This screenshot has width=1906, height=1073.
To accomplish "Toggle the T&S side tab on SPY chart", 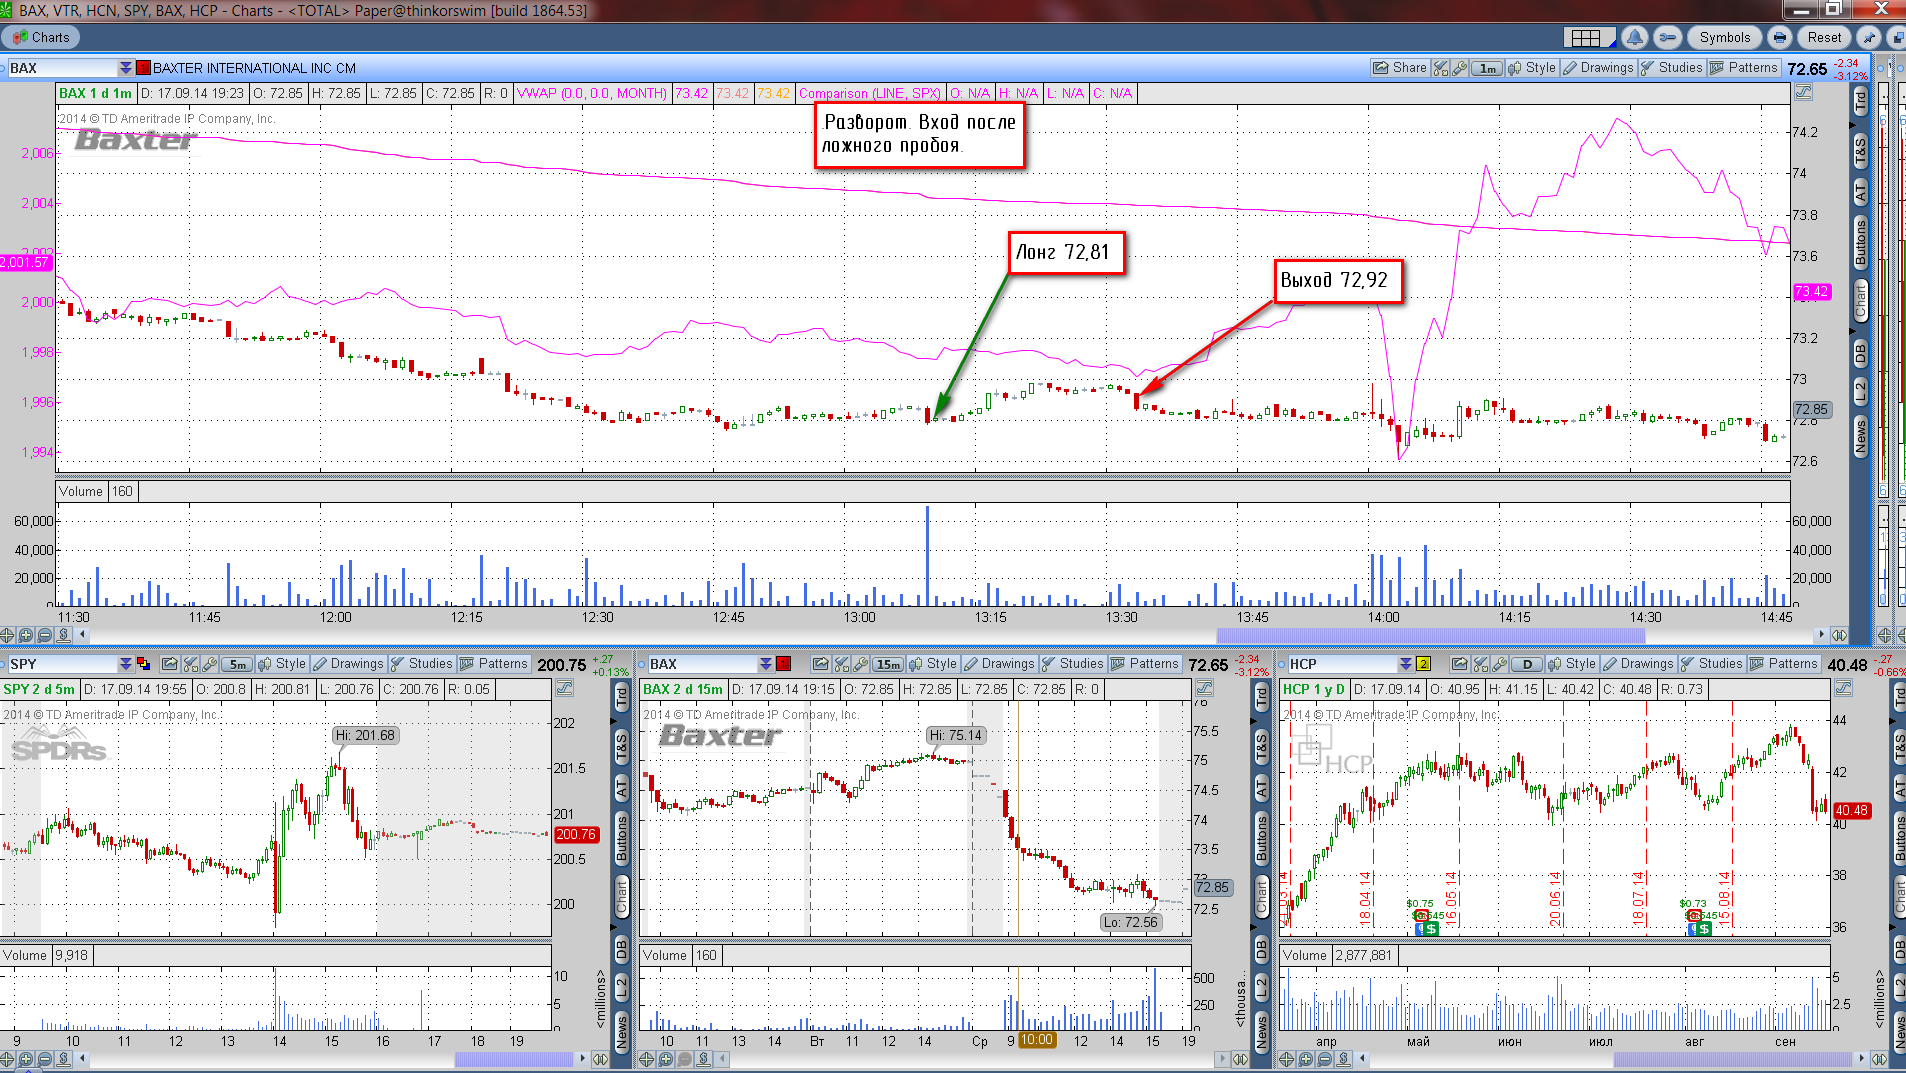I will 621,747.
